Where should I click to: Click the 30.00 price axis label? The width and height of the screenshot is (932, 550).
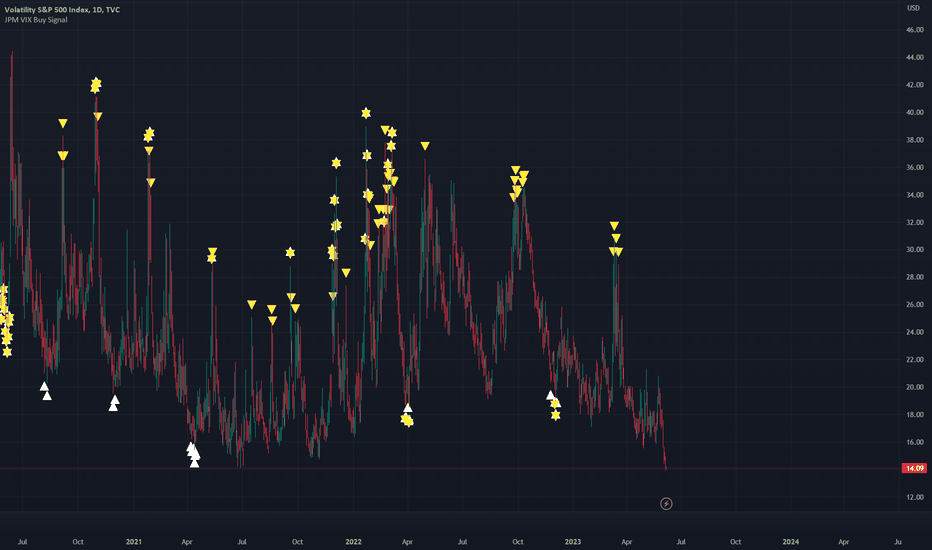pyautogui.click(x=915, y=250)
